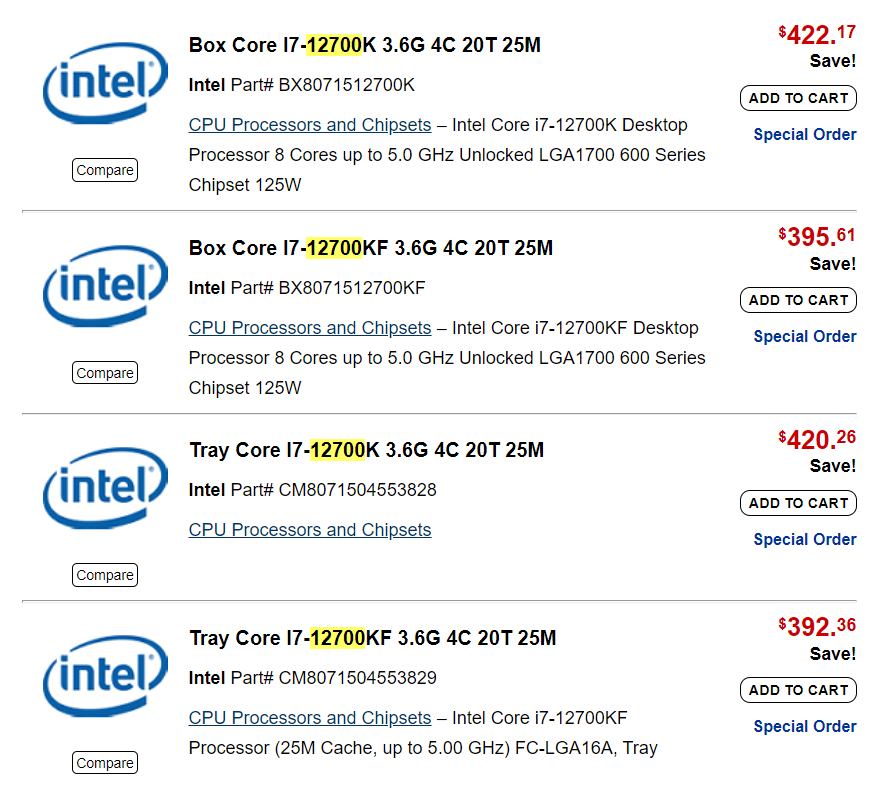This screenshot has height=802, width=878.
Task: Click Special Order for the $392.36 item
Action: click(x=805, y=726)
